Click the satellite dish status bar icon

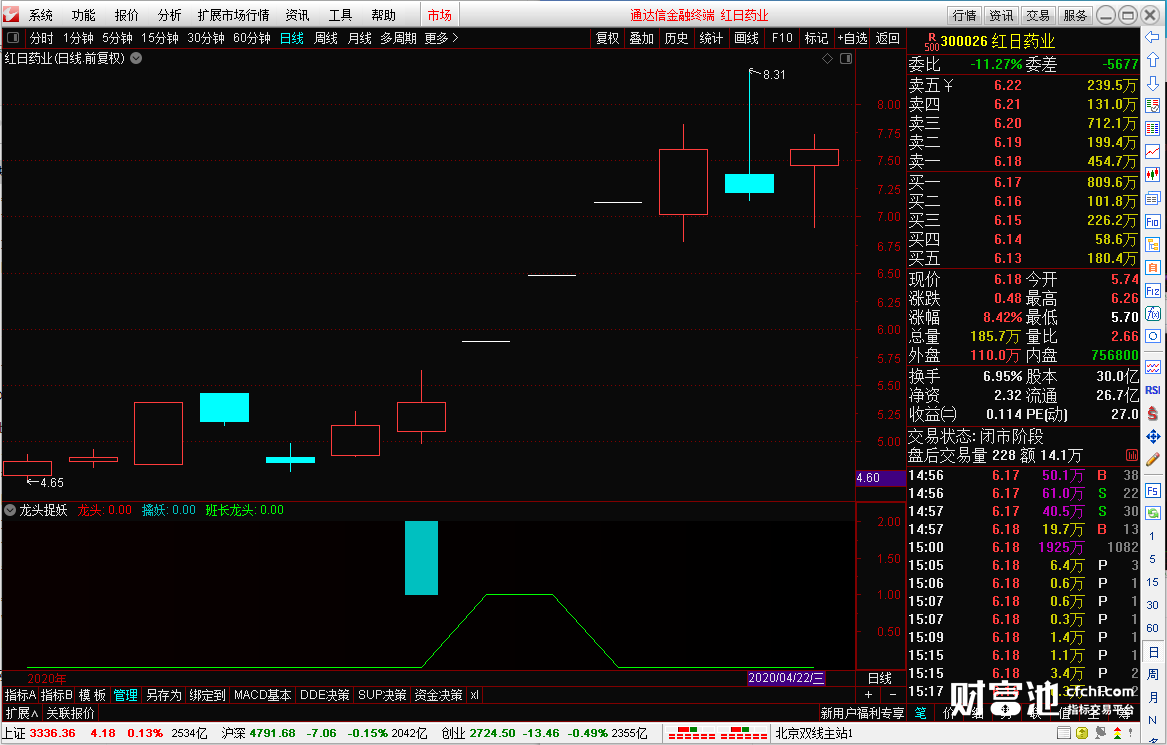click(x=1101, y=733)
